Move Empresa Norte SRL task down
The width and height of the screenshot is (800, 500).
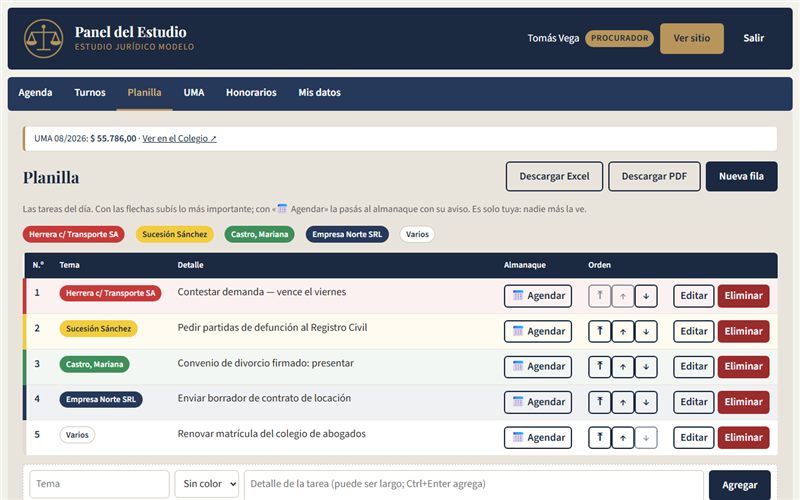tap(646, 402)
